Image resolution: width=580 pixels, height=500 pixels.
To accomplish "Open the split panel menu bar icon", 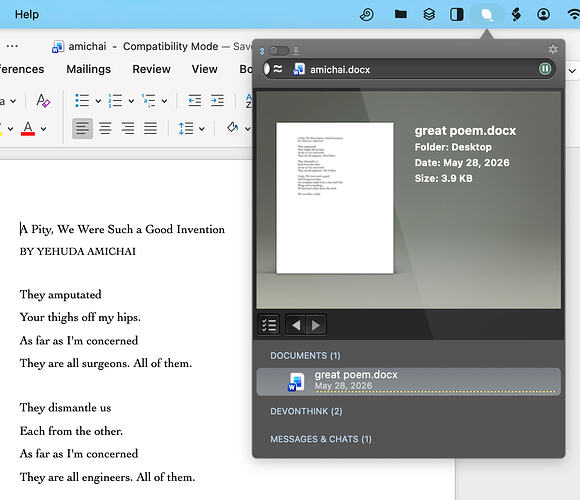I will click(457, 14).
